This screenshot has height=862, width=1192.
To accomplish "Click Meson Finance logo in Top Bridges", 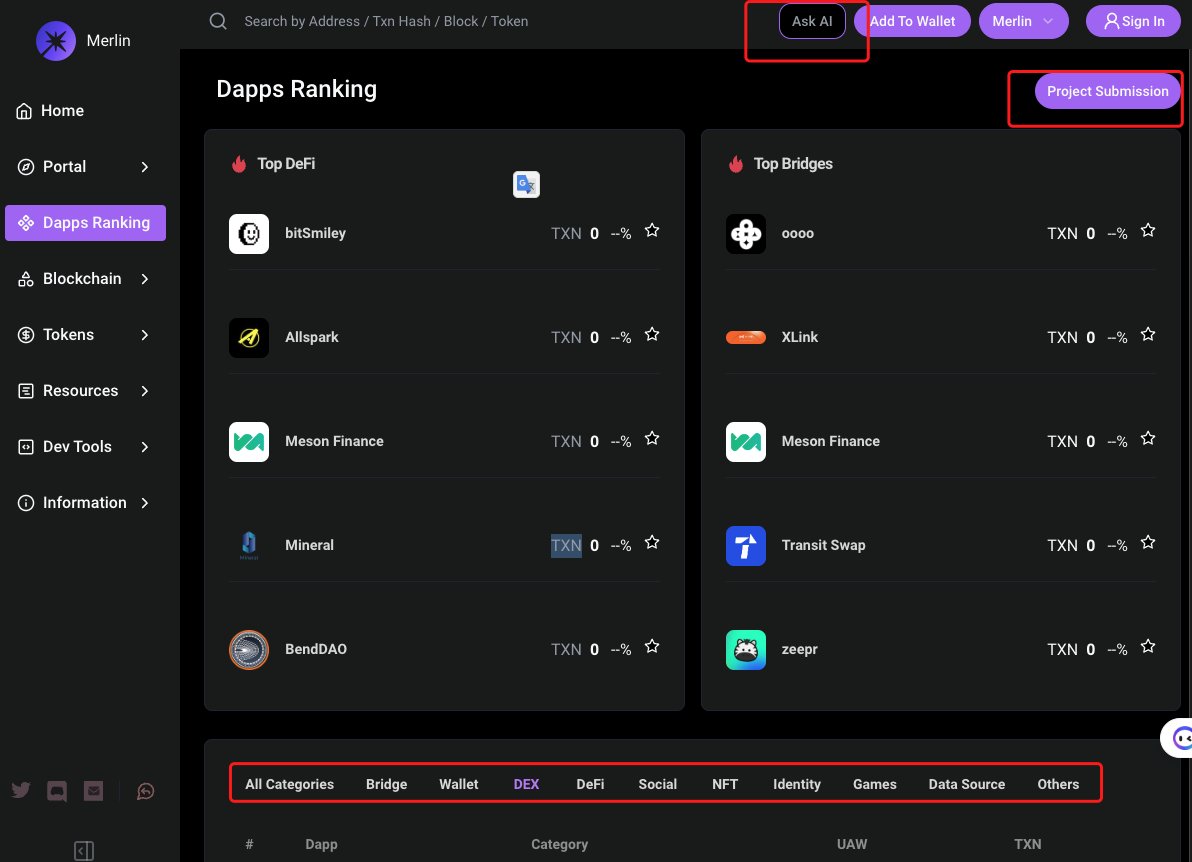I will coord(746,442).
